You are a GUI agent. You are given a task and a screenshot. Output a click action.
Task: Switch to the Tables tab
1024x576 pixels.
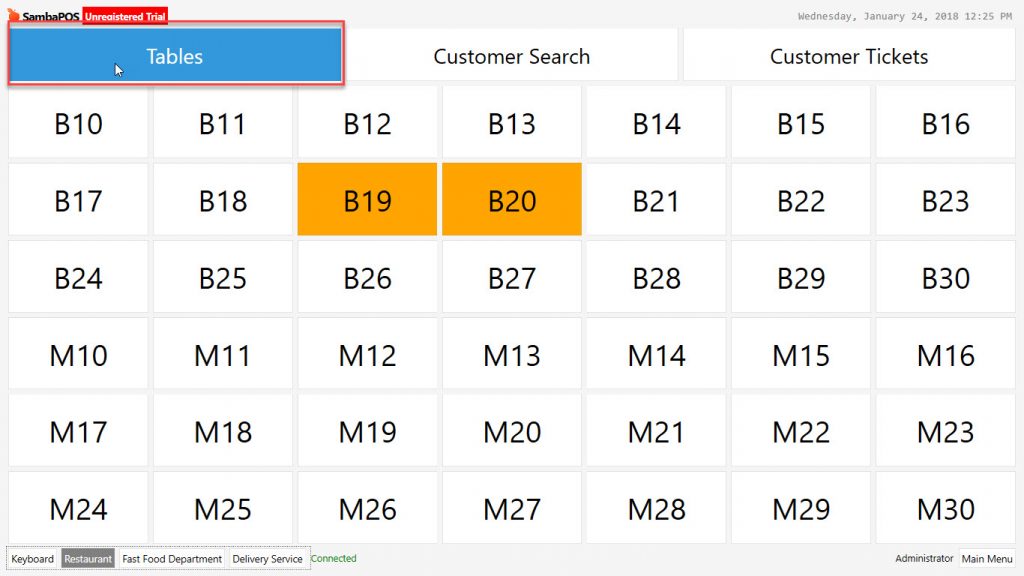point(175,55)
